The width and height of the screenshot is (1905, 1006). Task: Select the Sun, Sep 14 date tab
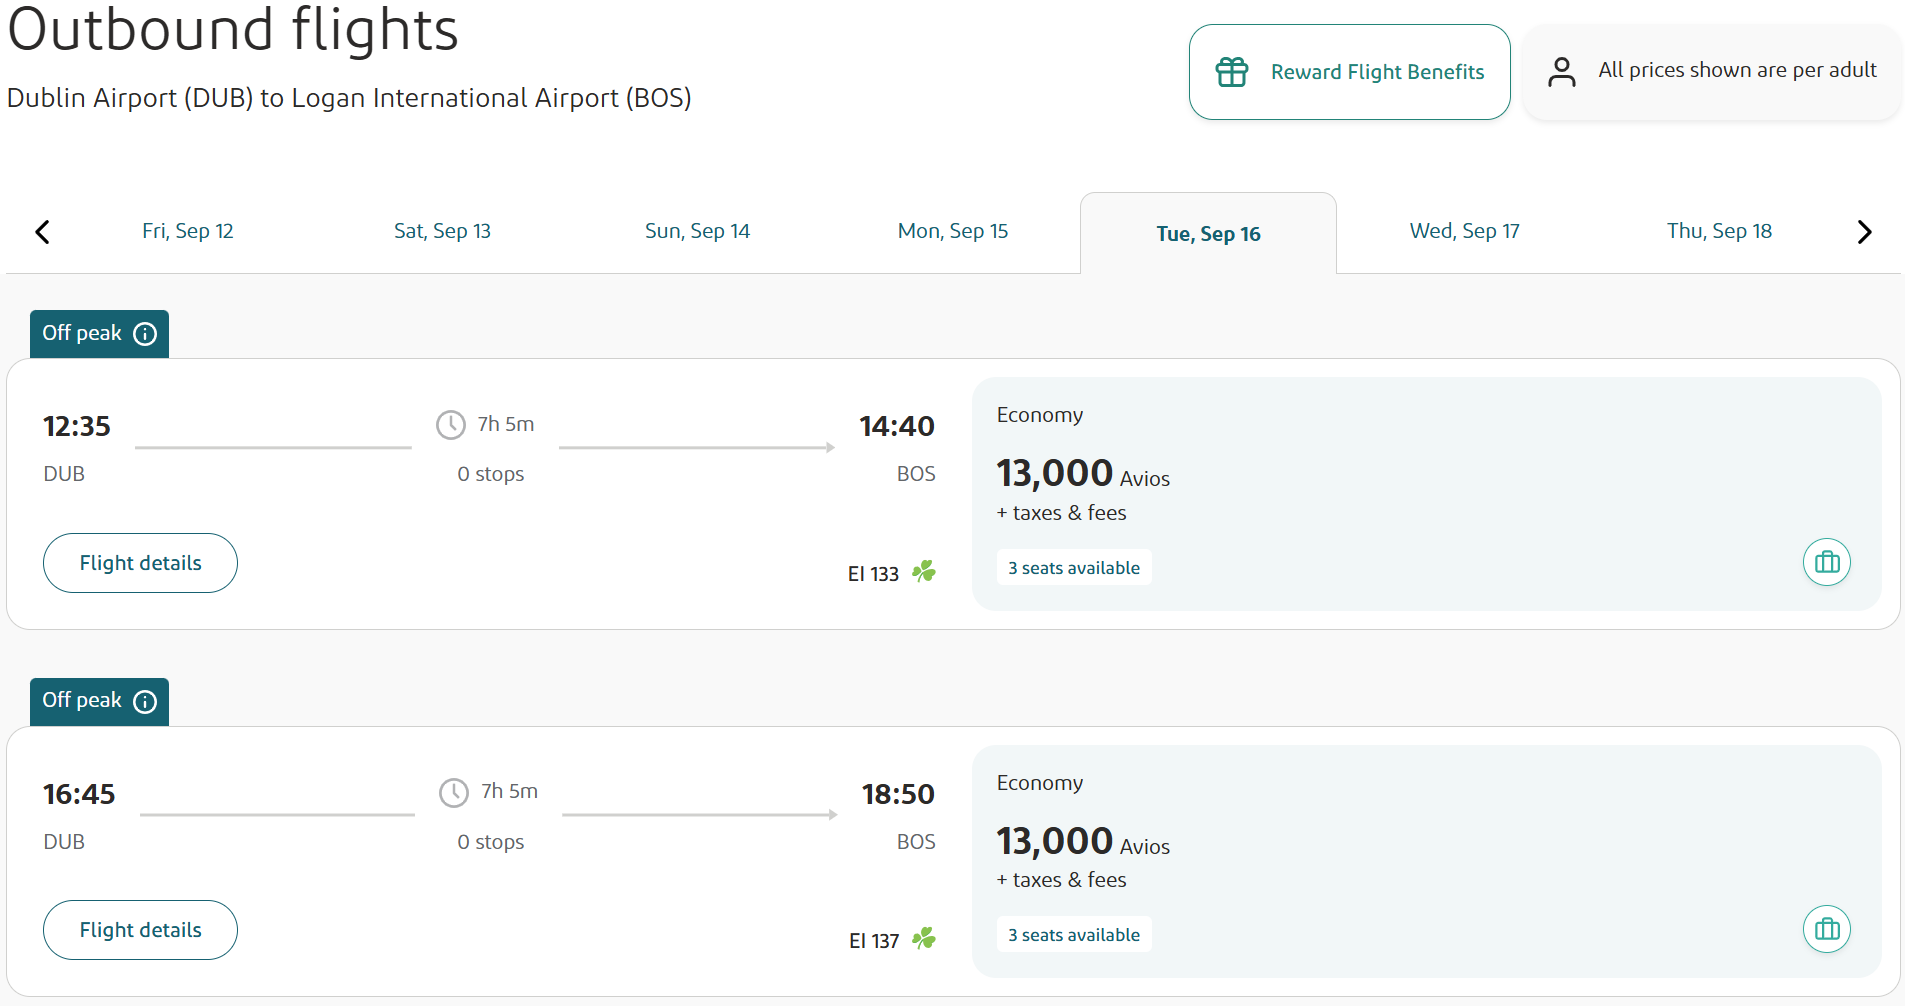[x=697, y=231]
